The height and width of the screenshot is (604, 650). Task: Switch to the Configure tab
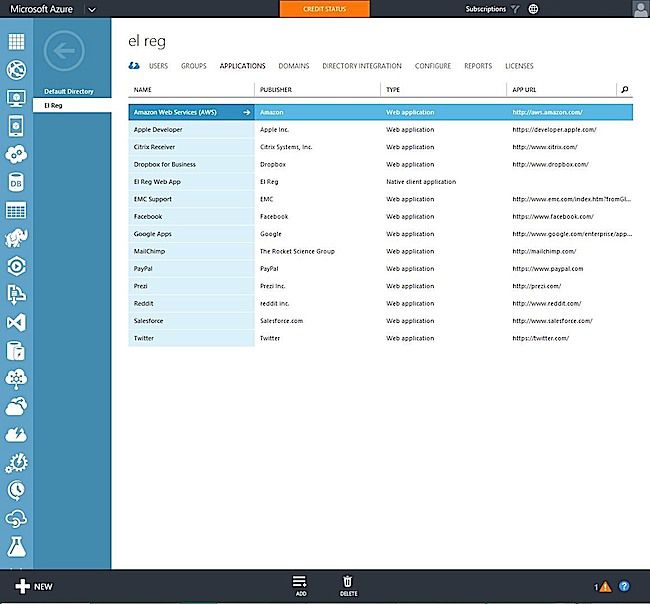pyautogui.click(x=433, y=66)
